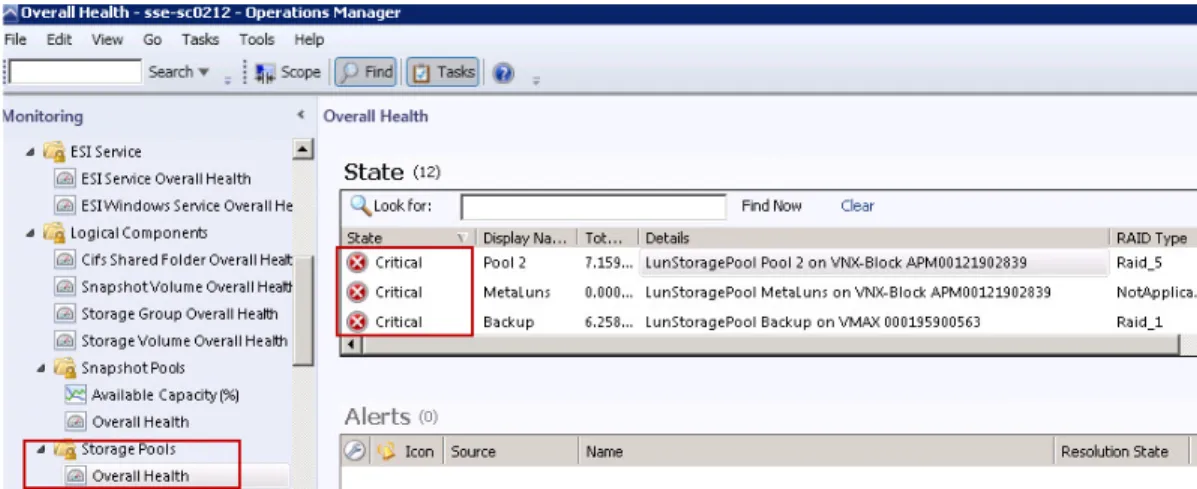Screen dimensions: 1197x489
Task: Sort by the State column header
Action: pos(408,238)
